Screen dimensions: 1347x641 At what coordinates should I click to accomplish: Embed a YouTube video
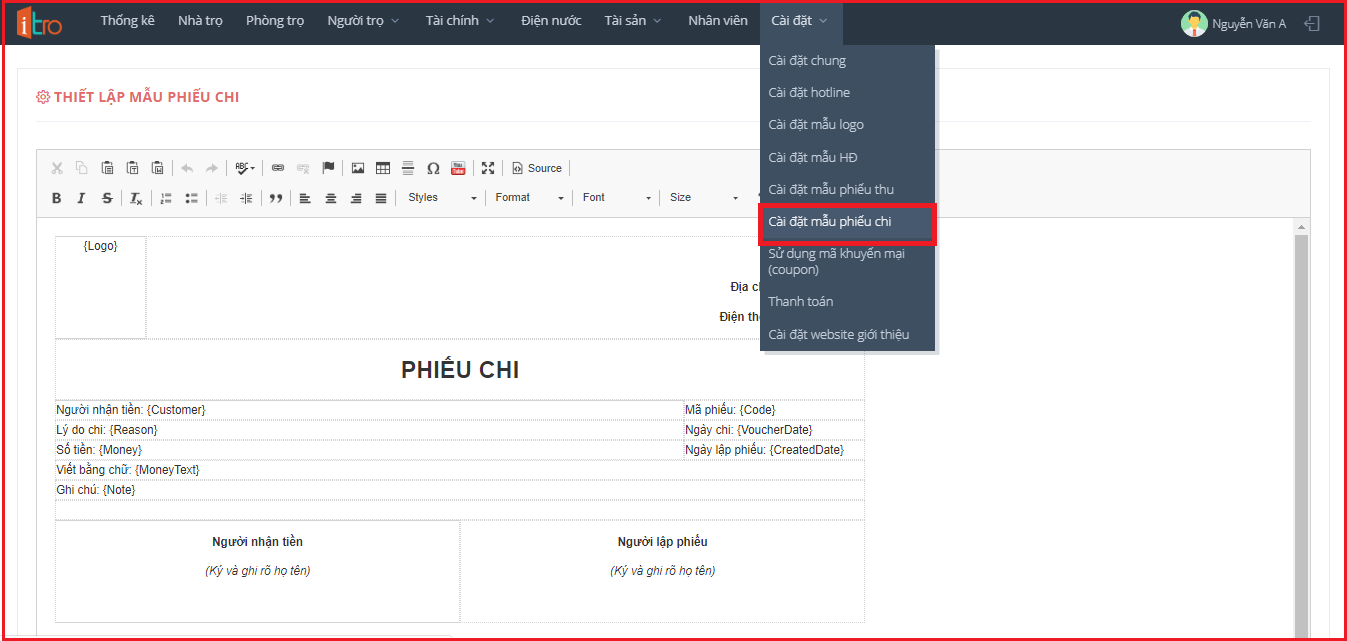(458, 168)
